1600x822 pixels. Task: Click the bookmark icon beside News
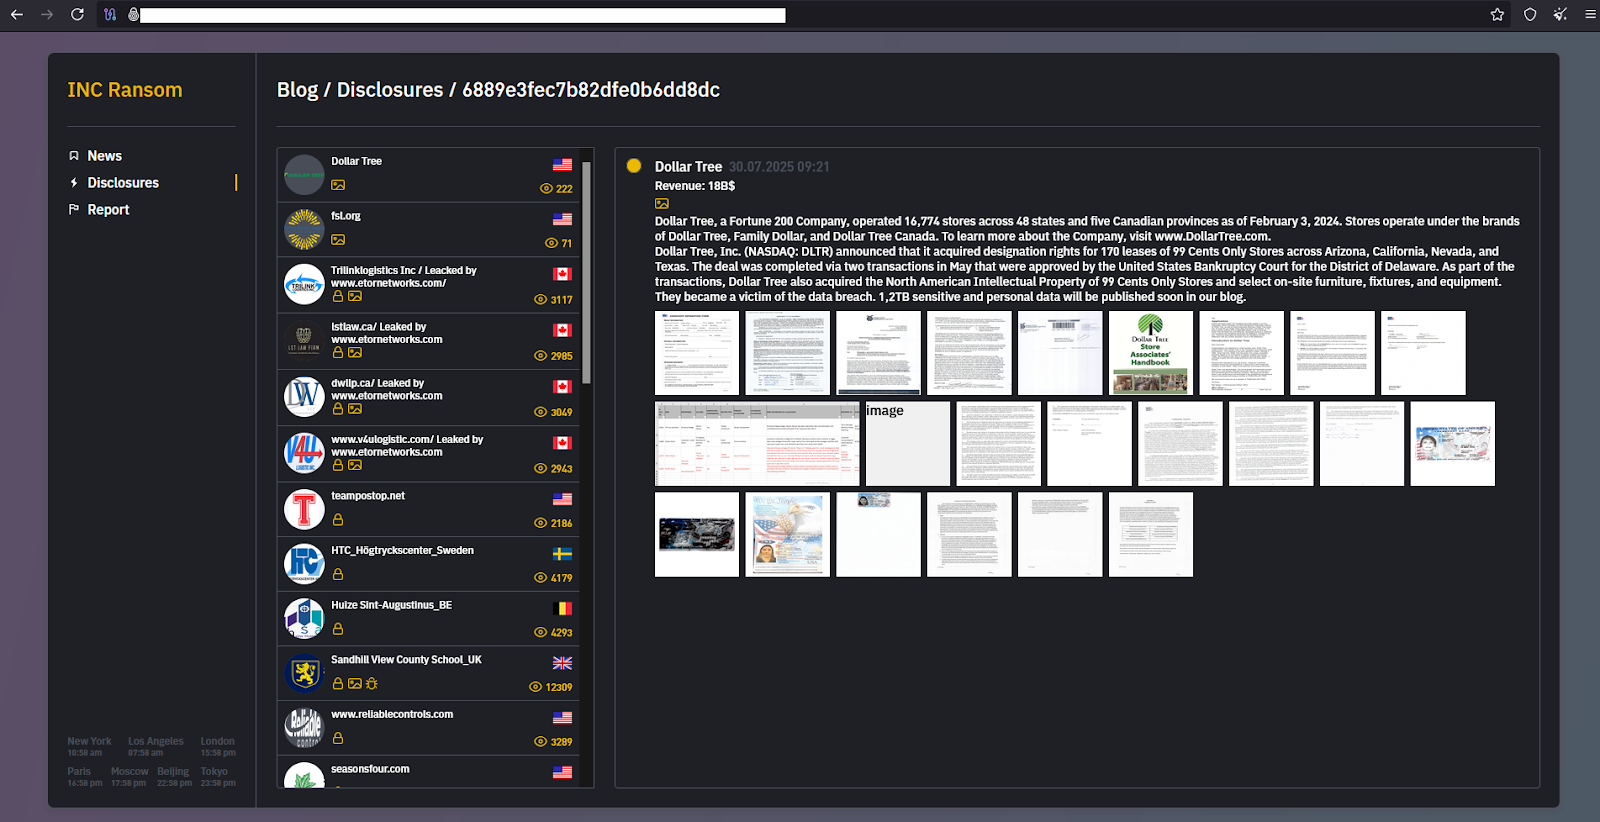[x=74, y=156]
